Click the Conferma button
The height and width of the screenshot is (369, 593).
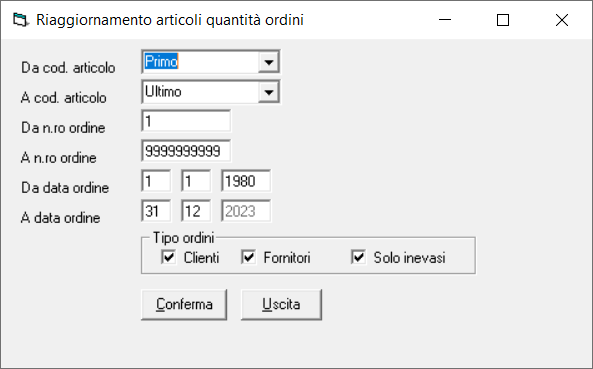pos(184,305)
